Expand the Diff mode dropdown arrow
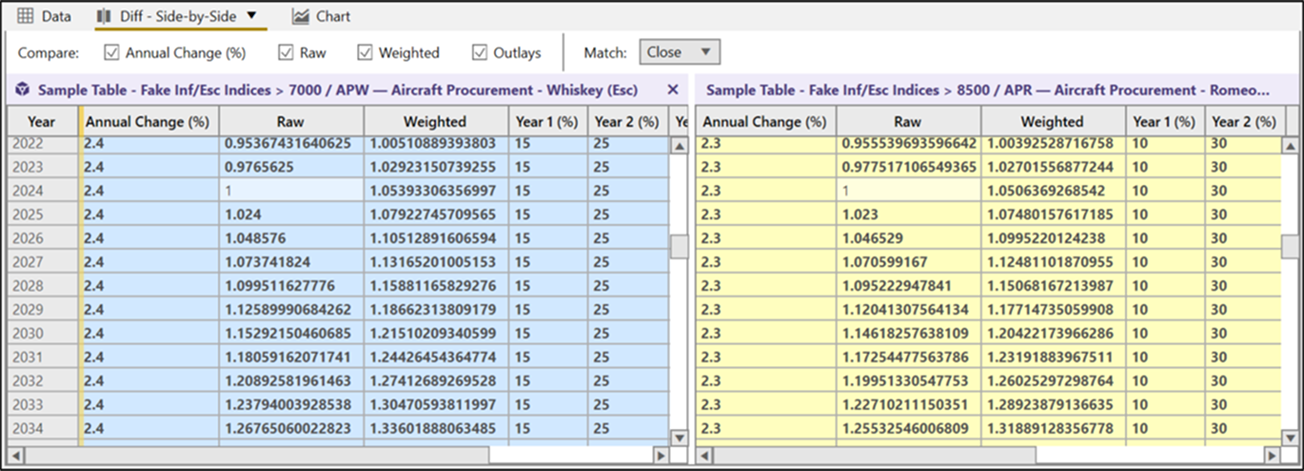Image resolution: width=1304 pixels, height=471 pixels. pos(251,16)
